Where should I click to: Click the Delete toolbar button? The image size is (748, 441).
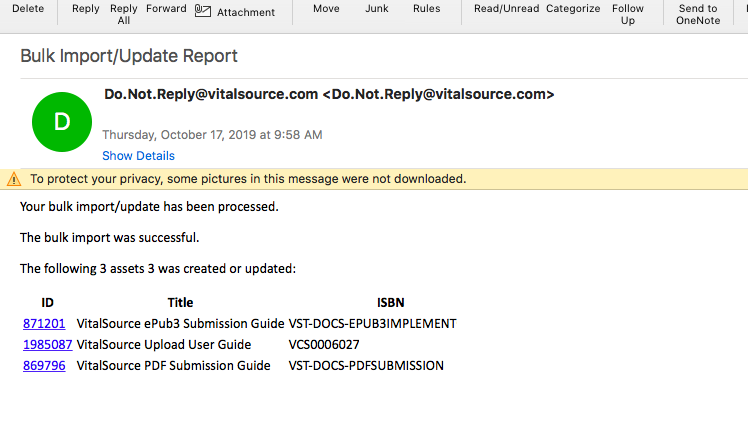tap(28, 9)
